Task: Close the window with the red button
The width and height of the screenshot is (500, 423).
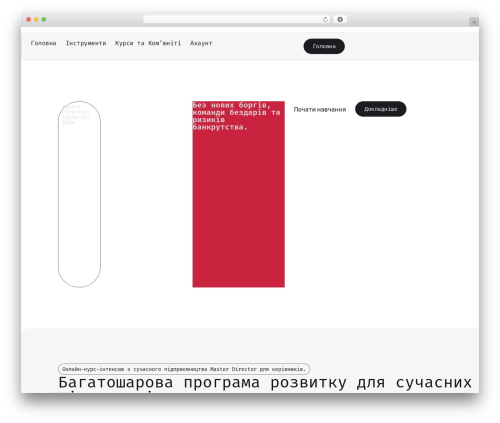Action: pos(29,19)
